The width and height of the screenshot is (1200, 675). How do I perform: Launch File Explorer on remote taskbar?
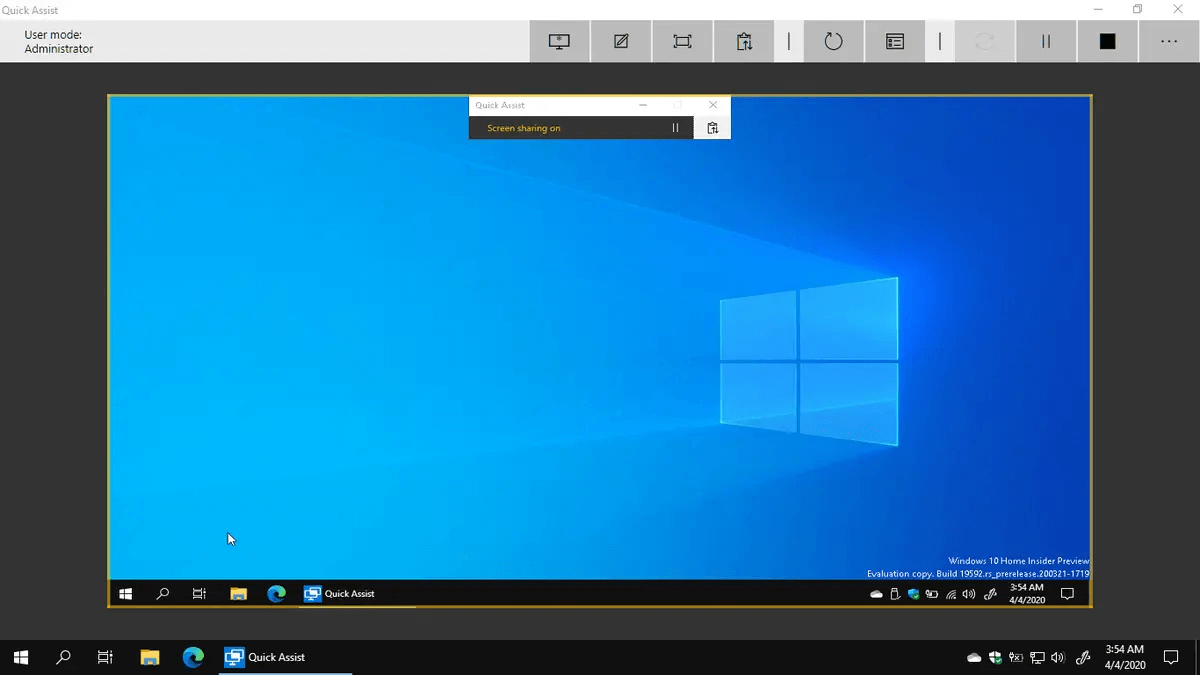[x=239, y=593]
